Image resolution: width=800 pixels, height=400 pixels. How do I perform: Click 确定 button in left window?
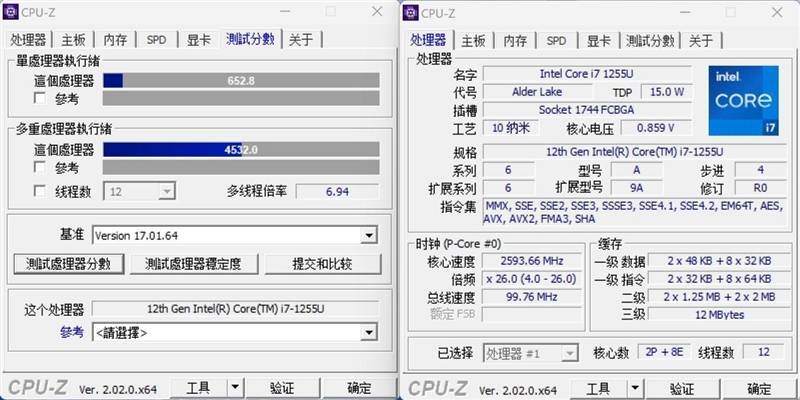pyautogui.click(x=359, y=389)
